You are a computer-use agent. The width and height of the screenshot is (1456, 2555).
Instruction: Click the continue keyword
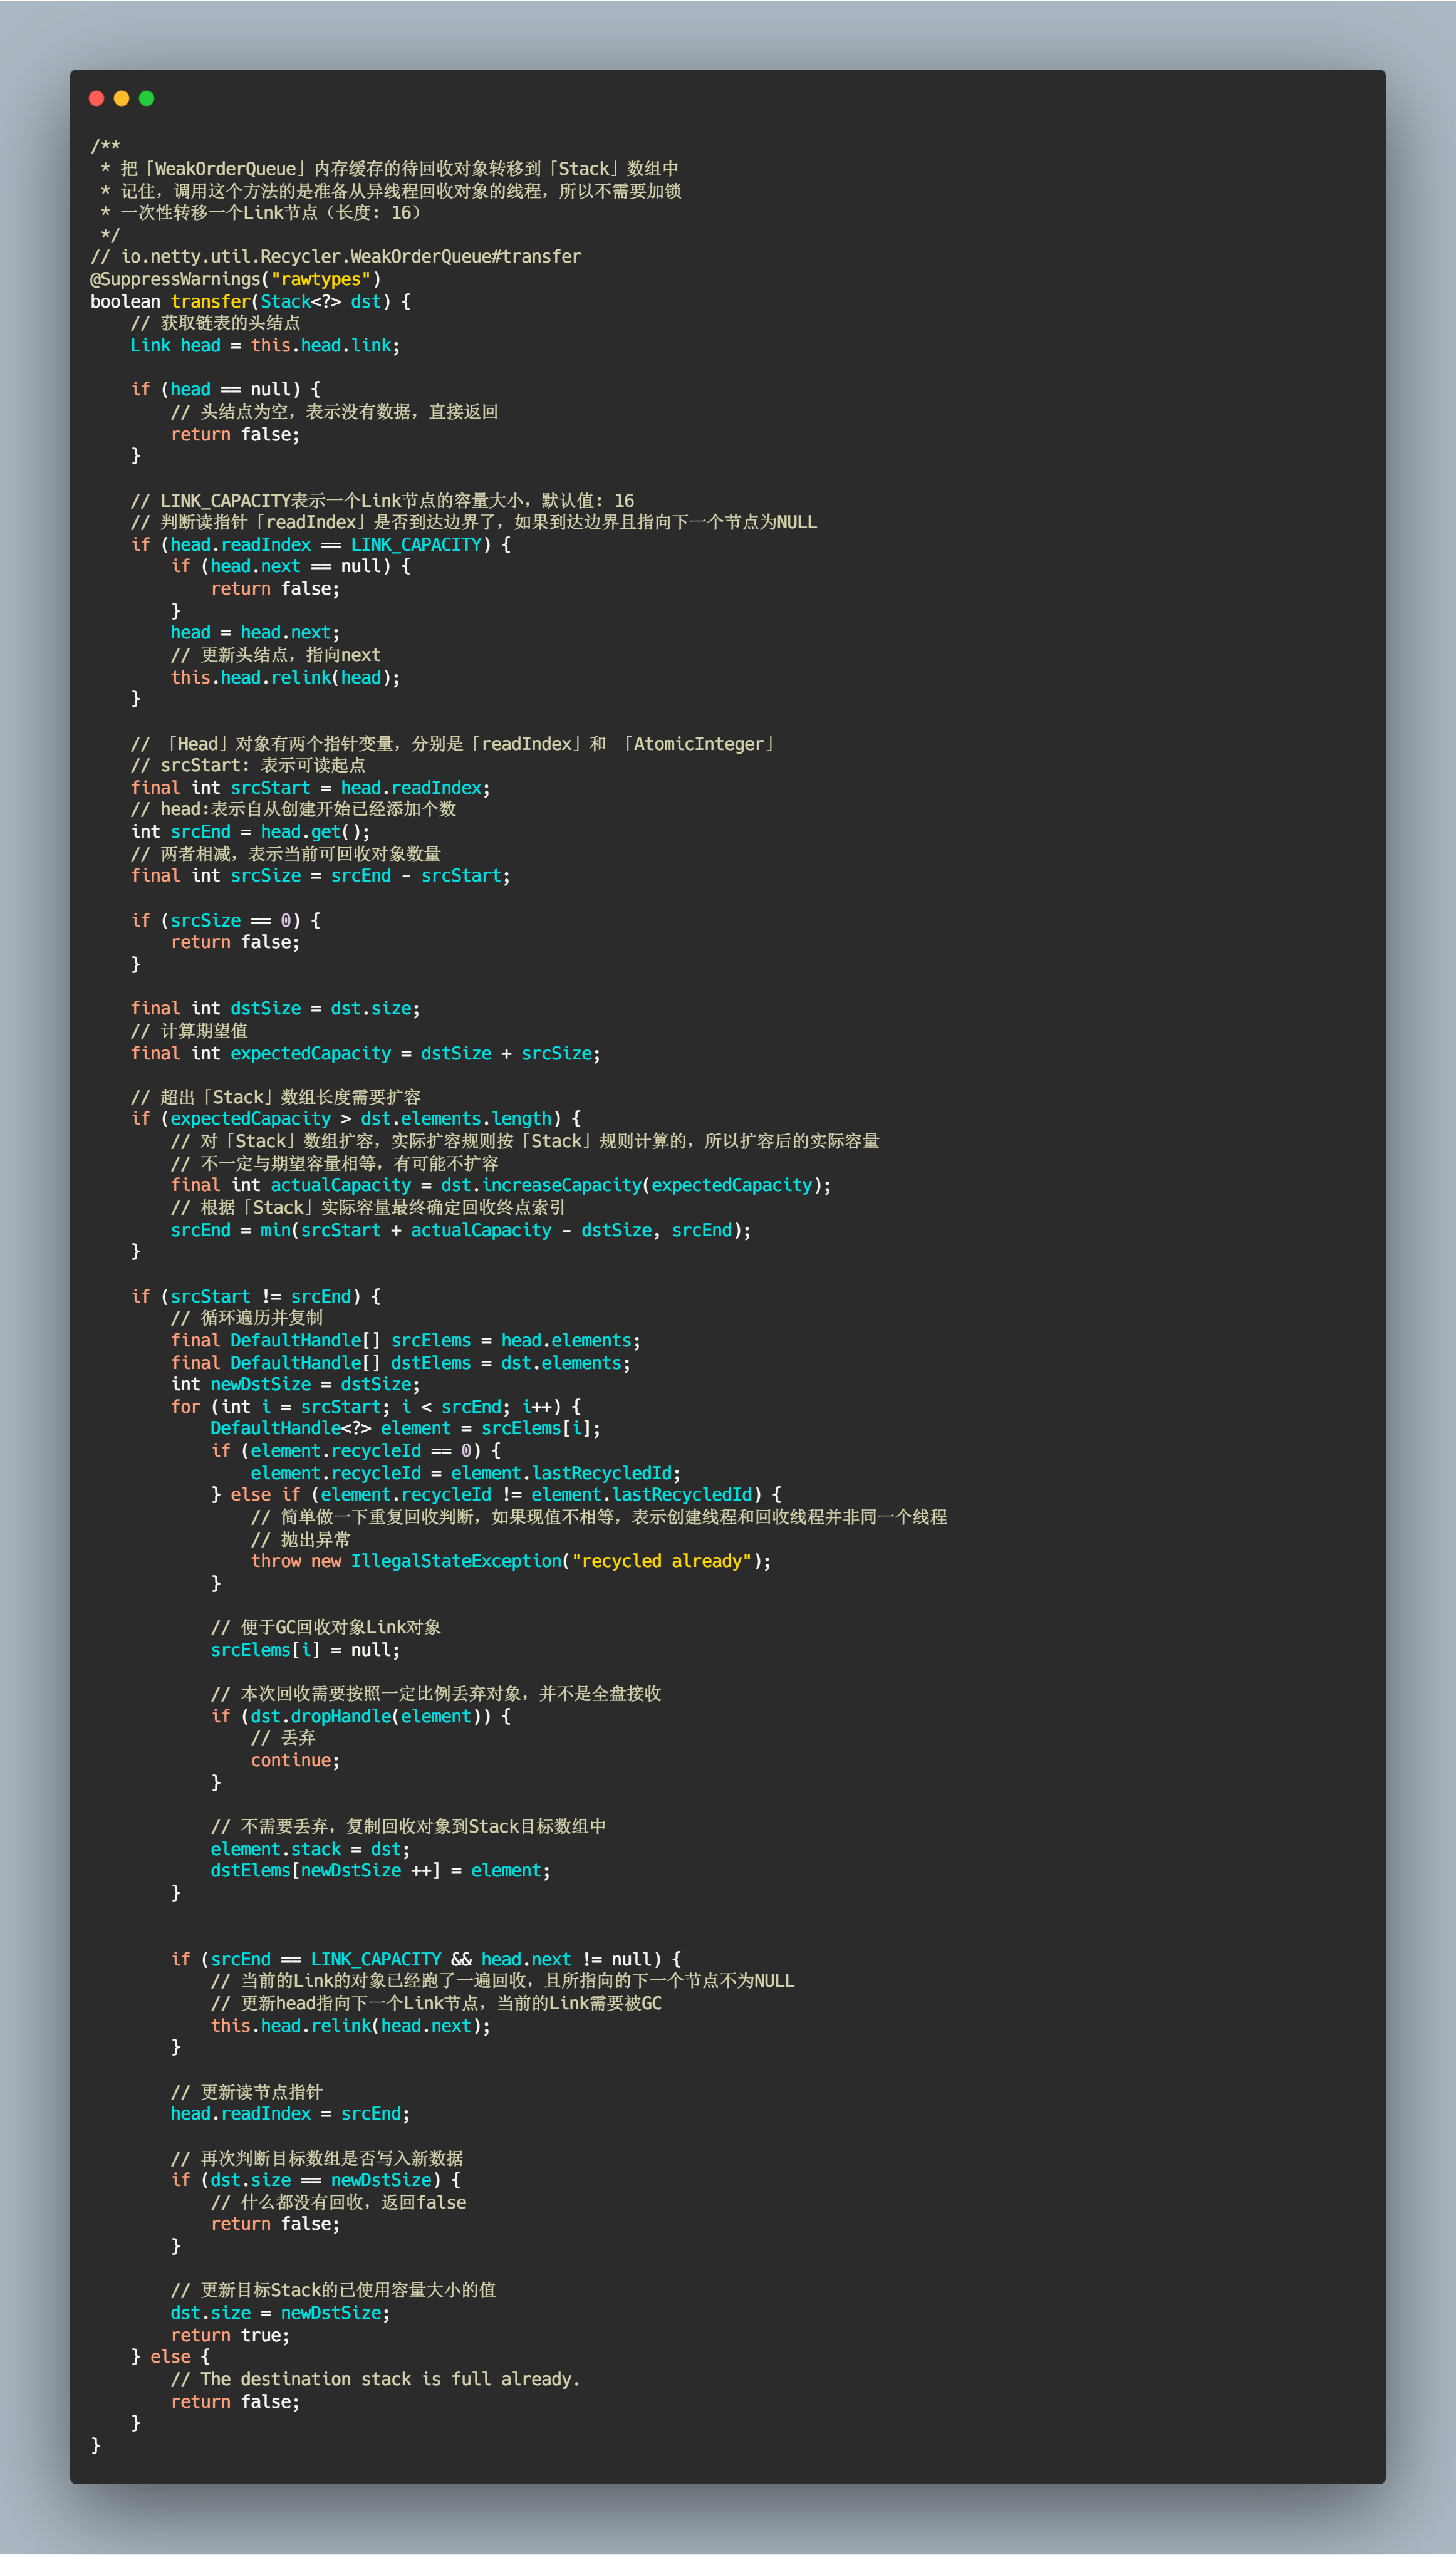[290, 1760]
